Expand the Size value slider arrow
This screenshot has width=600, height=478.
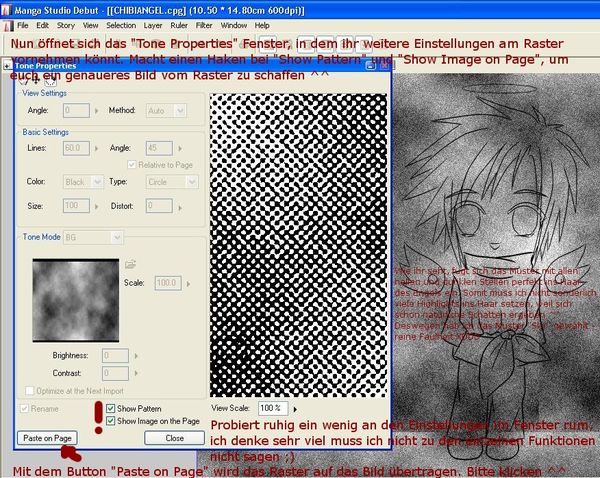coord(96,206)
